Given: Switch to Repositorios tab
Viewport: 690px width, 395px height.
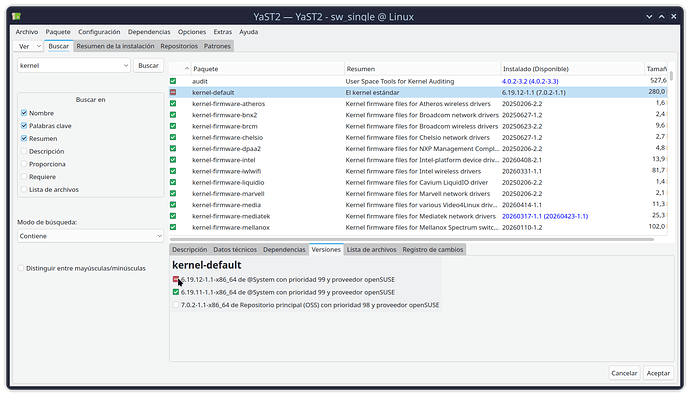Looking at the screenshot, I should pyautogui.click(x=179, y=46).
